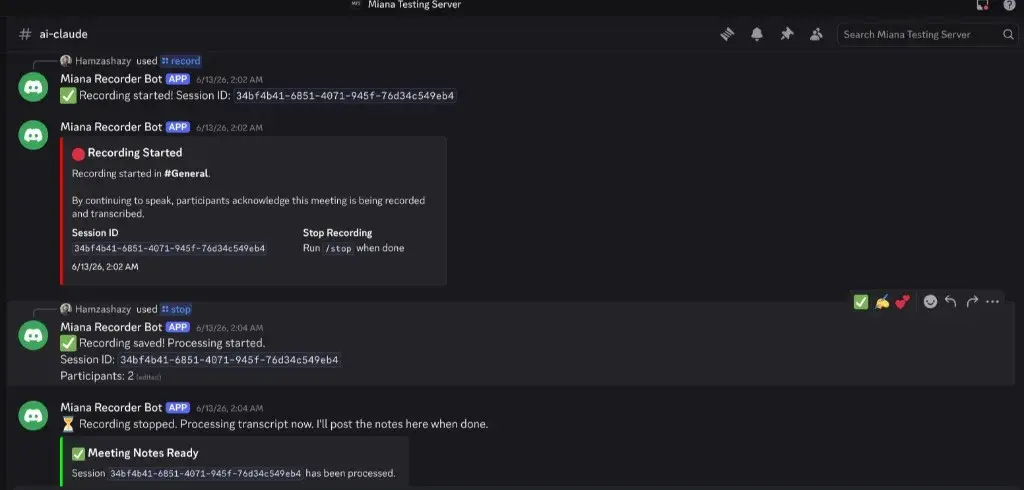Open the inbox icon at top right
This screenshot has width=1024, height=490.
(x=982, y=5)
